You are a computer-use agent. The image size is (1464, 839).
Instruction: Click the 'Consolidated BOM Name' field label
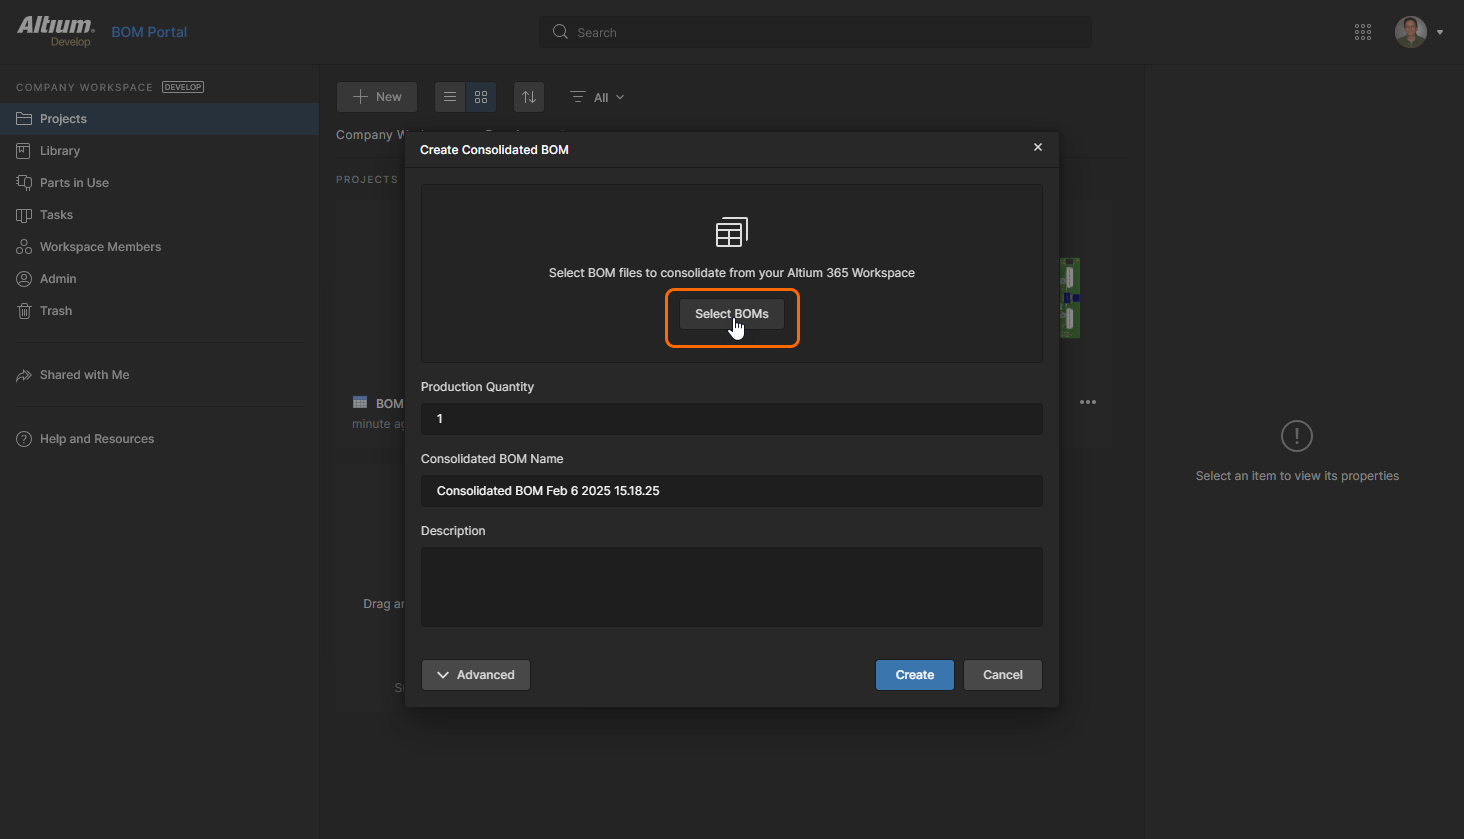tap(492, 459)
